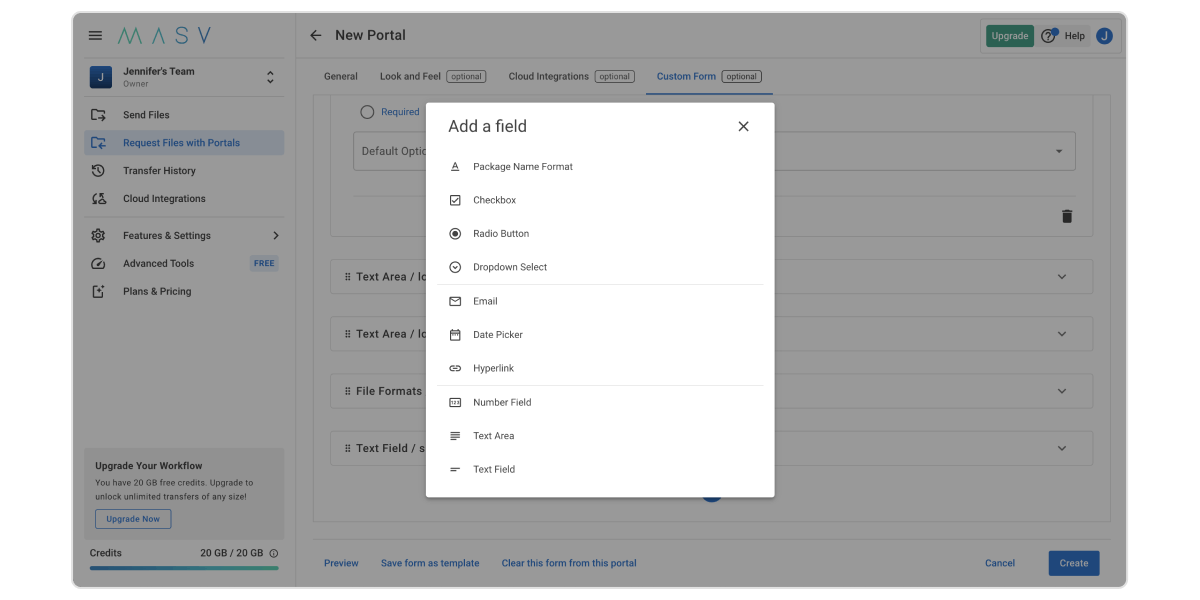Click the Help question mark icon
Viewport: 1200px width, 600px height.
click(x=1048, y=36)
